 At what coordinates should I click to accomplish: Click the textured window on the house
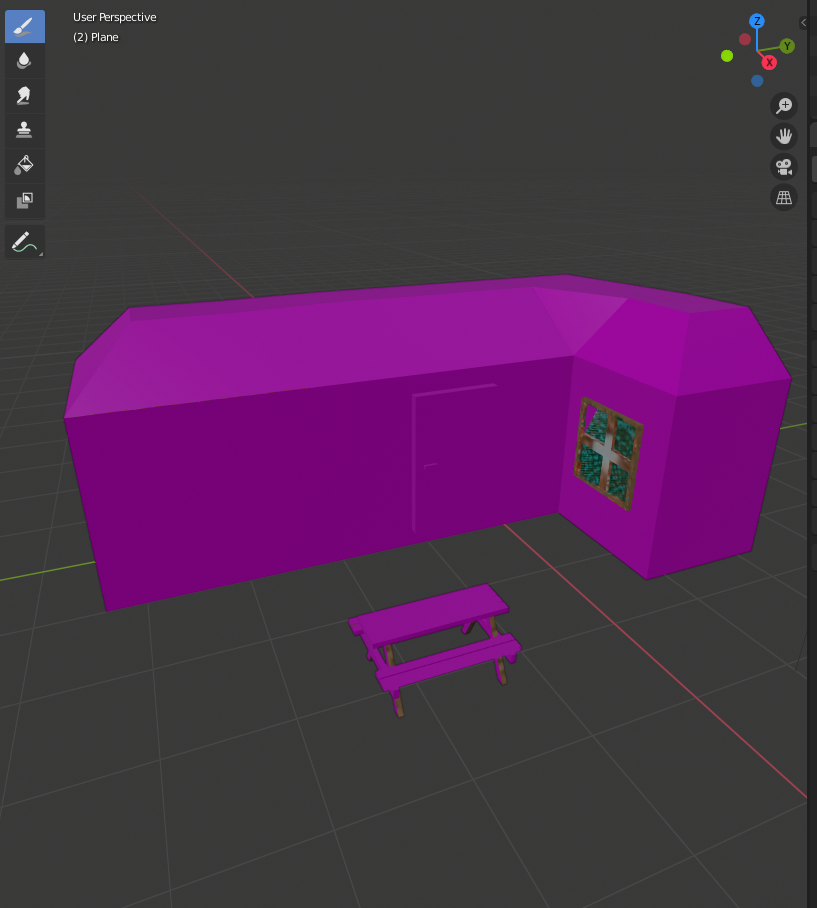click(x=608, y=453)
